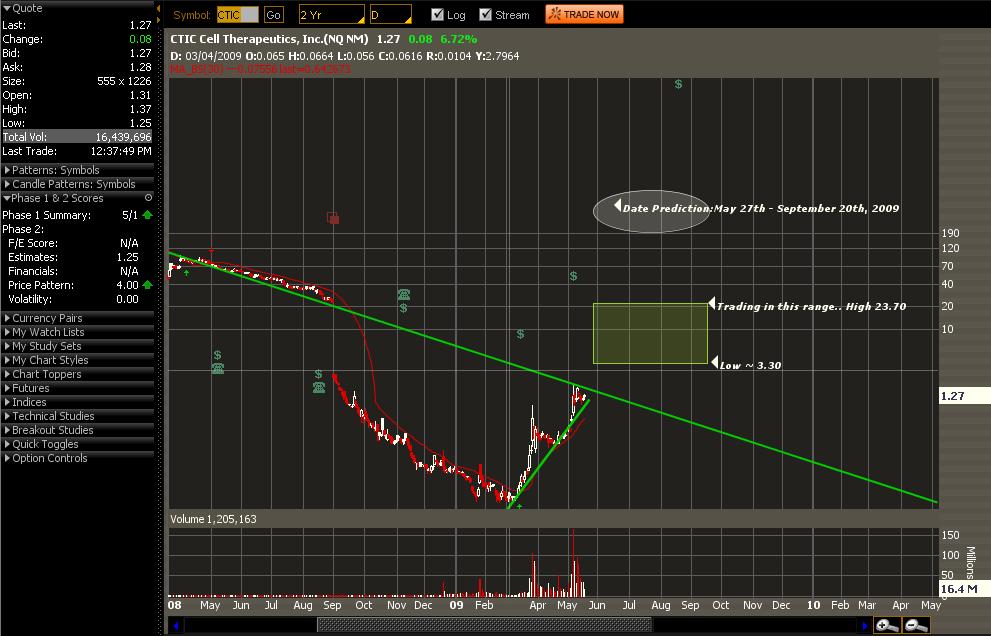Click the left scroll arrow below chart

[x=176, y=626]
